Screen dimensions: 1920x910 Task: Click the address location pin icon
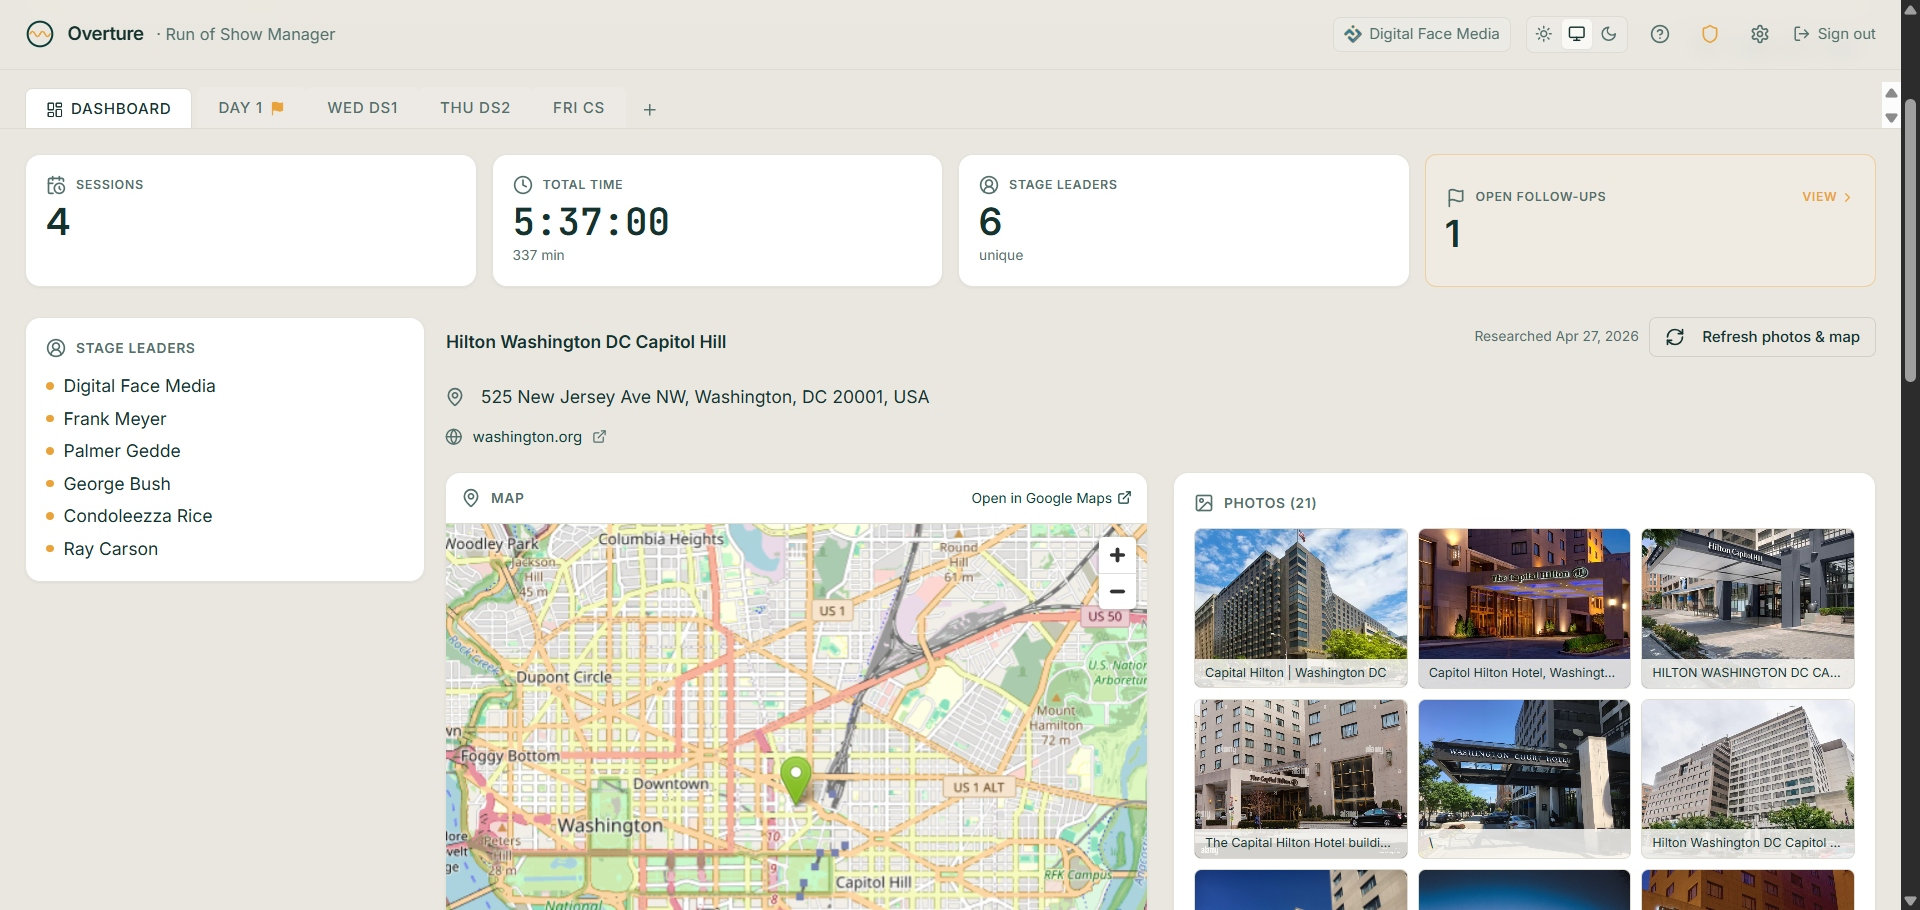(x=455, y=397)
